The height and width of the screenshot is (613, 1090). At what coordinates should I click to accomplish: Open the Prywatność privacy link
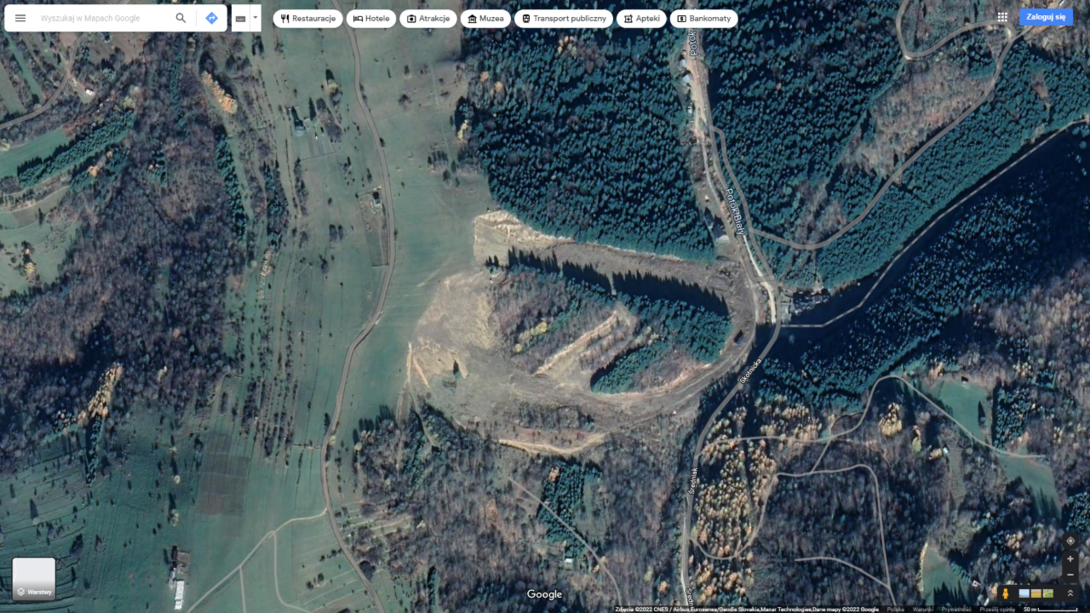(x=956, y=610)
